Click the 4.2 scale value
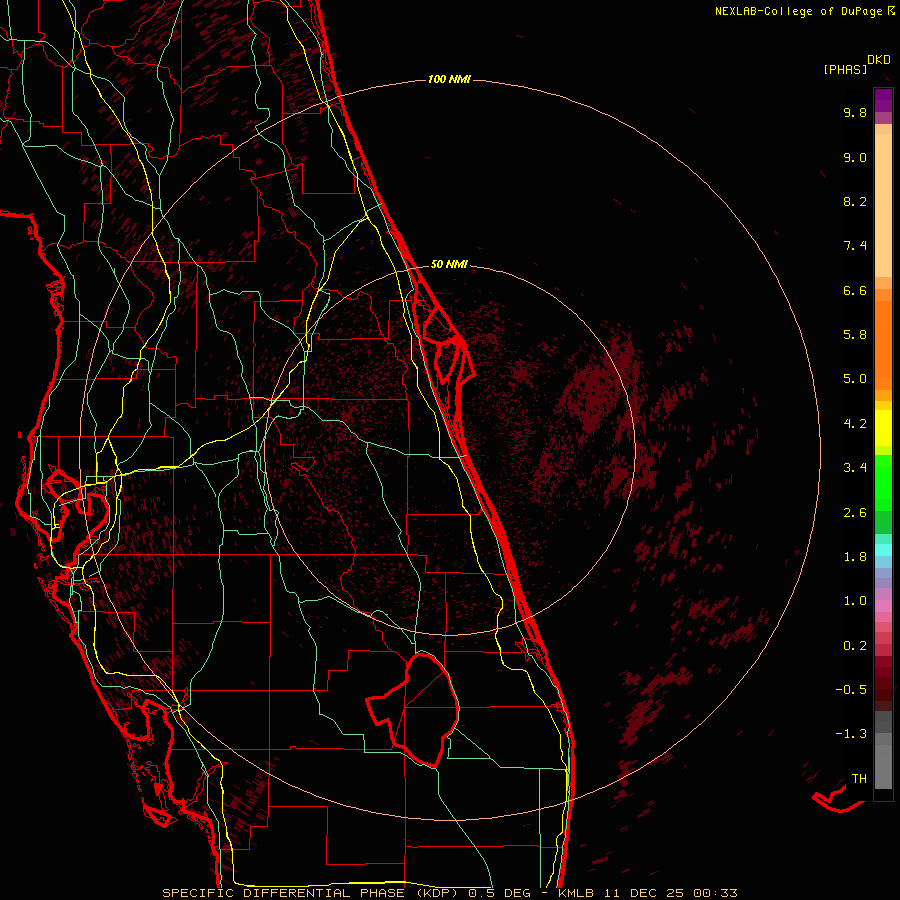 [x=855, y=424]
